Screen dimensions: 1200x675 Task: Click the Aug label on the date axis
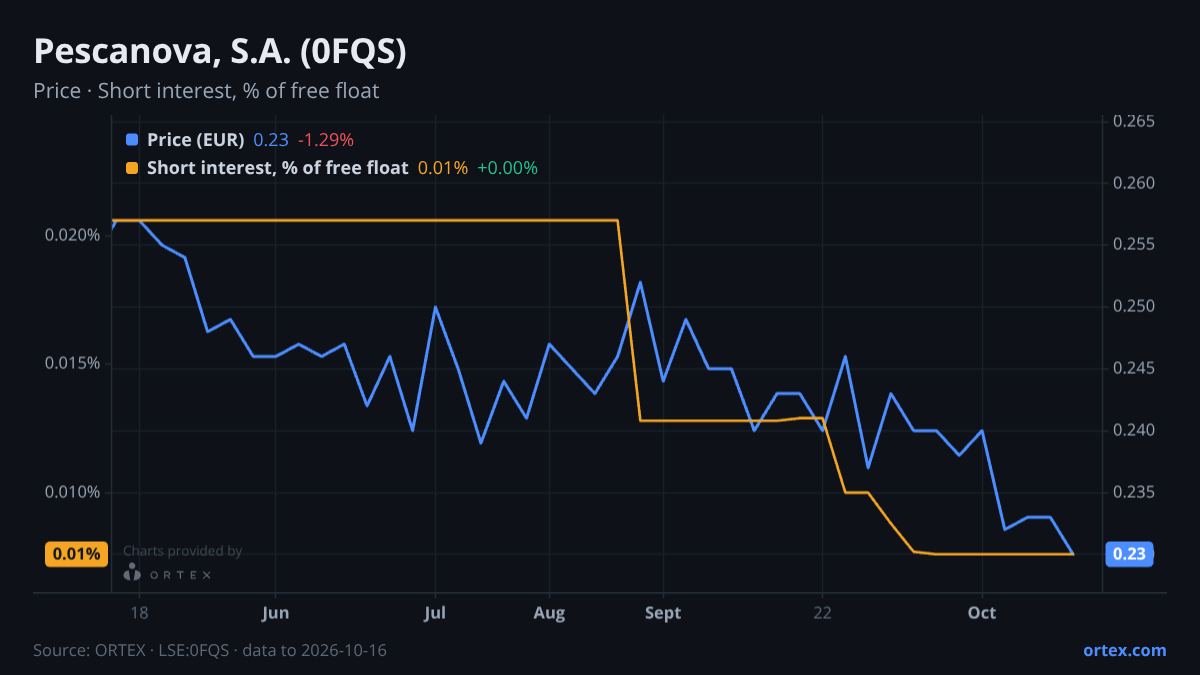(x=549, y=613)
